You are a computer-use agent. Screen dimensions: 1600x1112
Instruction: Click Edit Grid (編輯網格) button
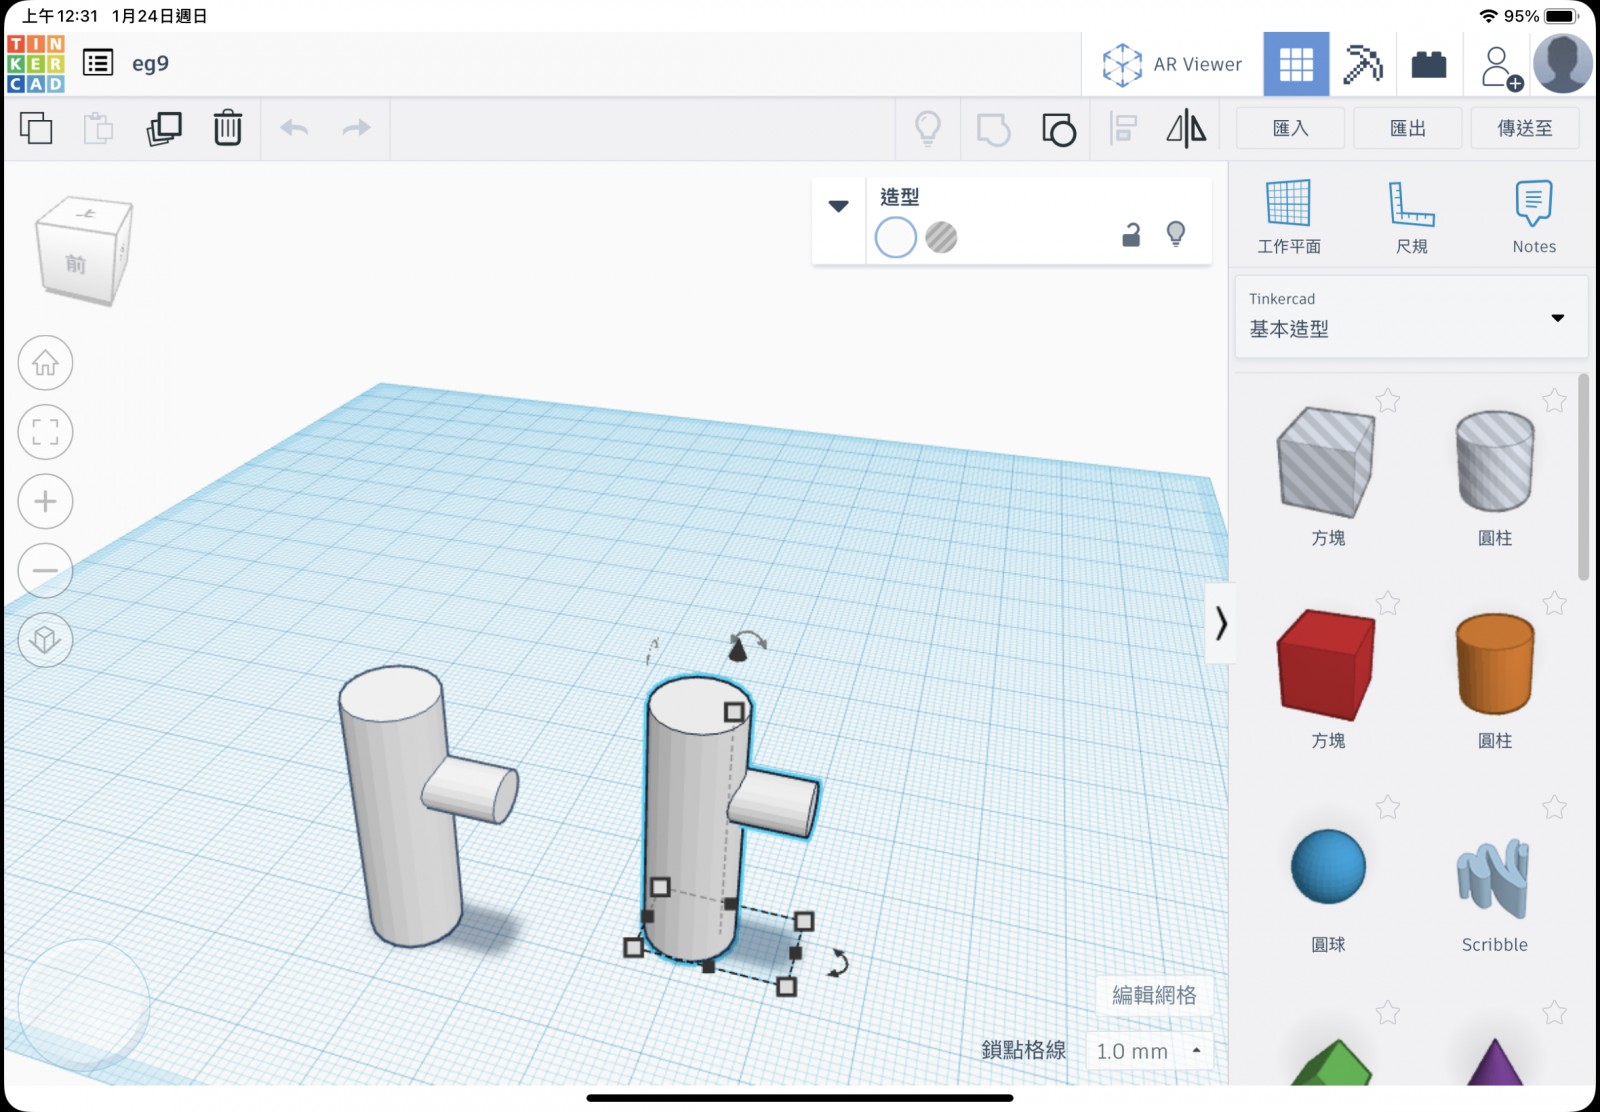click(1154, 995)
